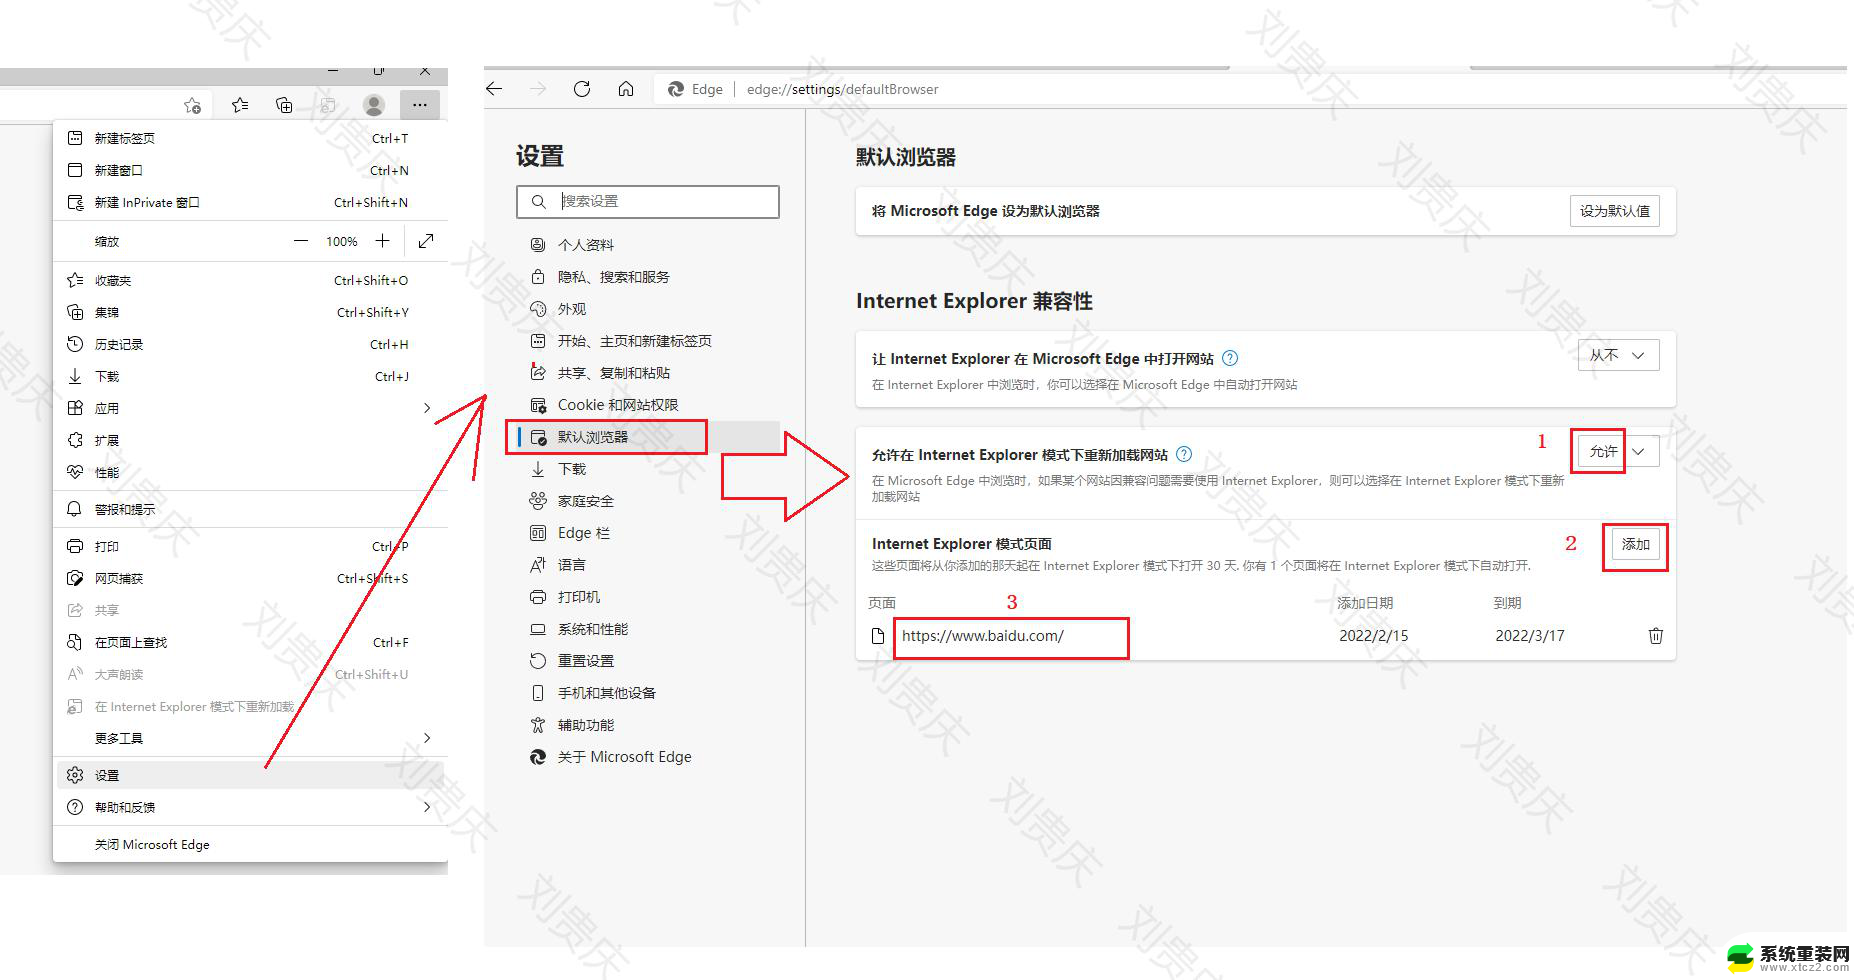Expand the 帮助和反馈 submenu

point(250,807)
